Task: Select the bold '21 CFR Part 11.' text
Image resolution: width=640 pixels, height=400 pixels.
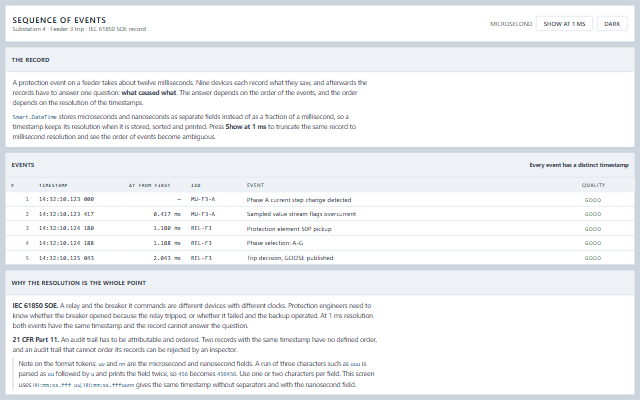Action: (36, 340)
